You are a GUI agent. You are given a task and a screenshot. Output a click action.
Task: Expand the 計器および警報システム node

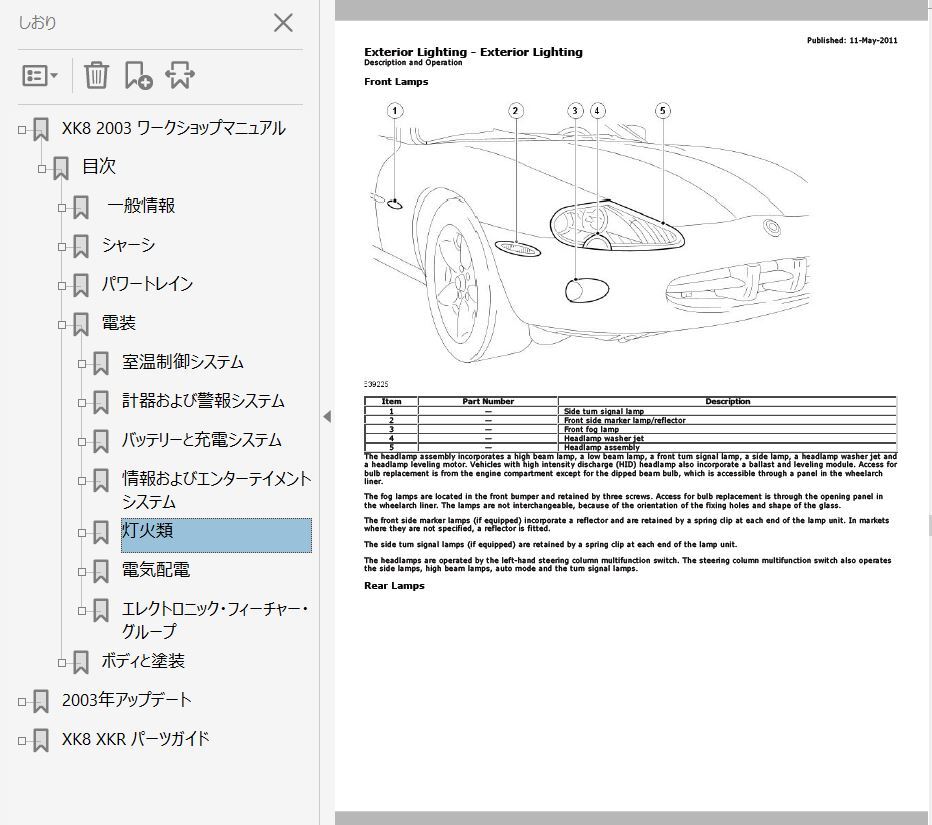click(82, 403)
